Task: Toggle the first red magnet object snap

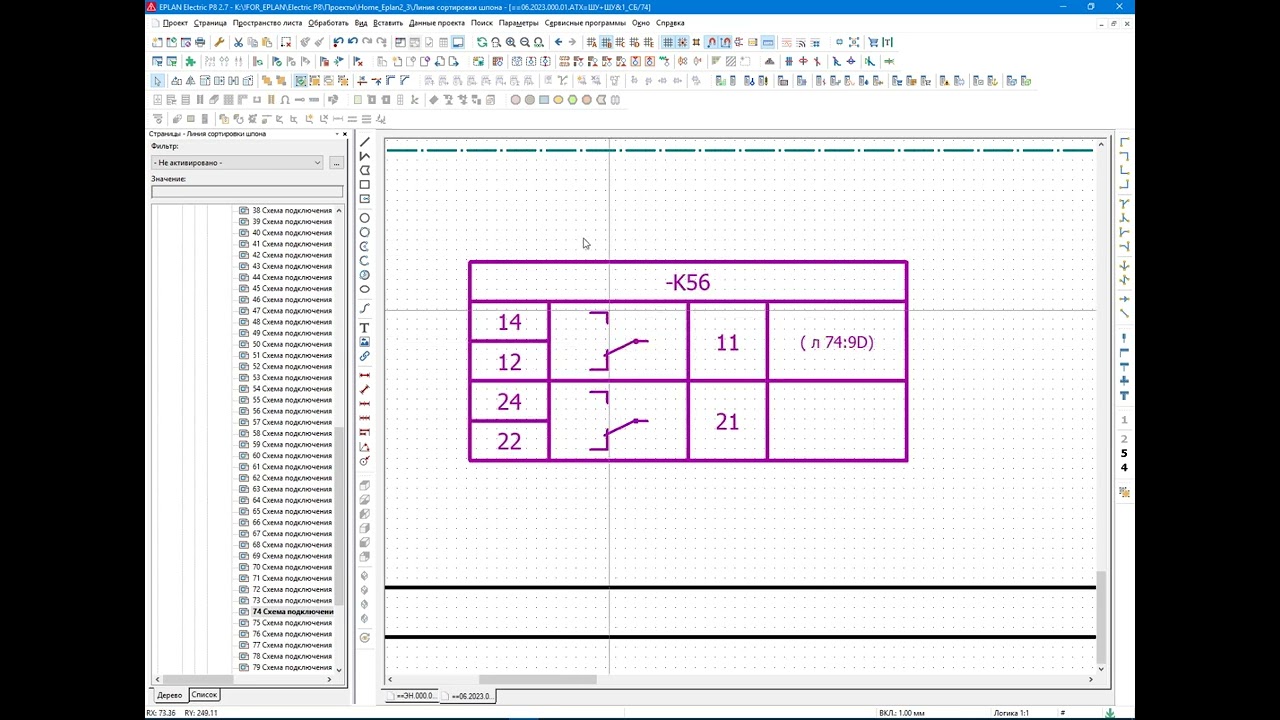Action: click(711, 42)
